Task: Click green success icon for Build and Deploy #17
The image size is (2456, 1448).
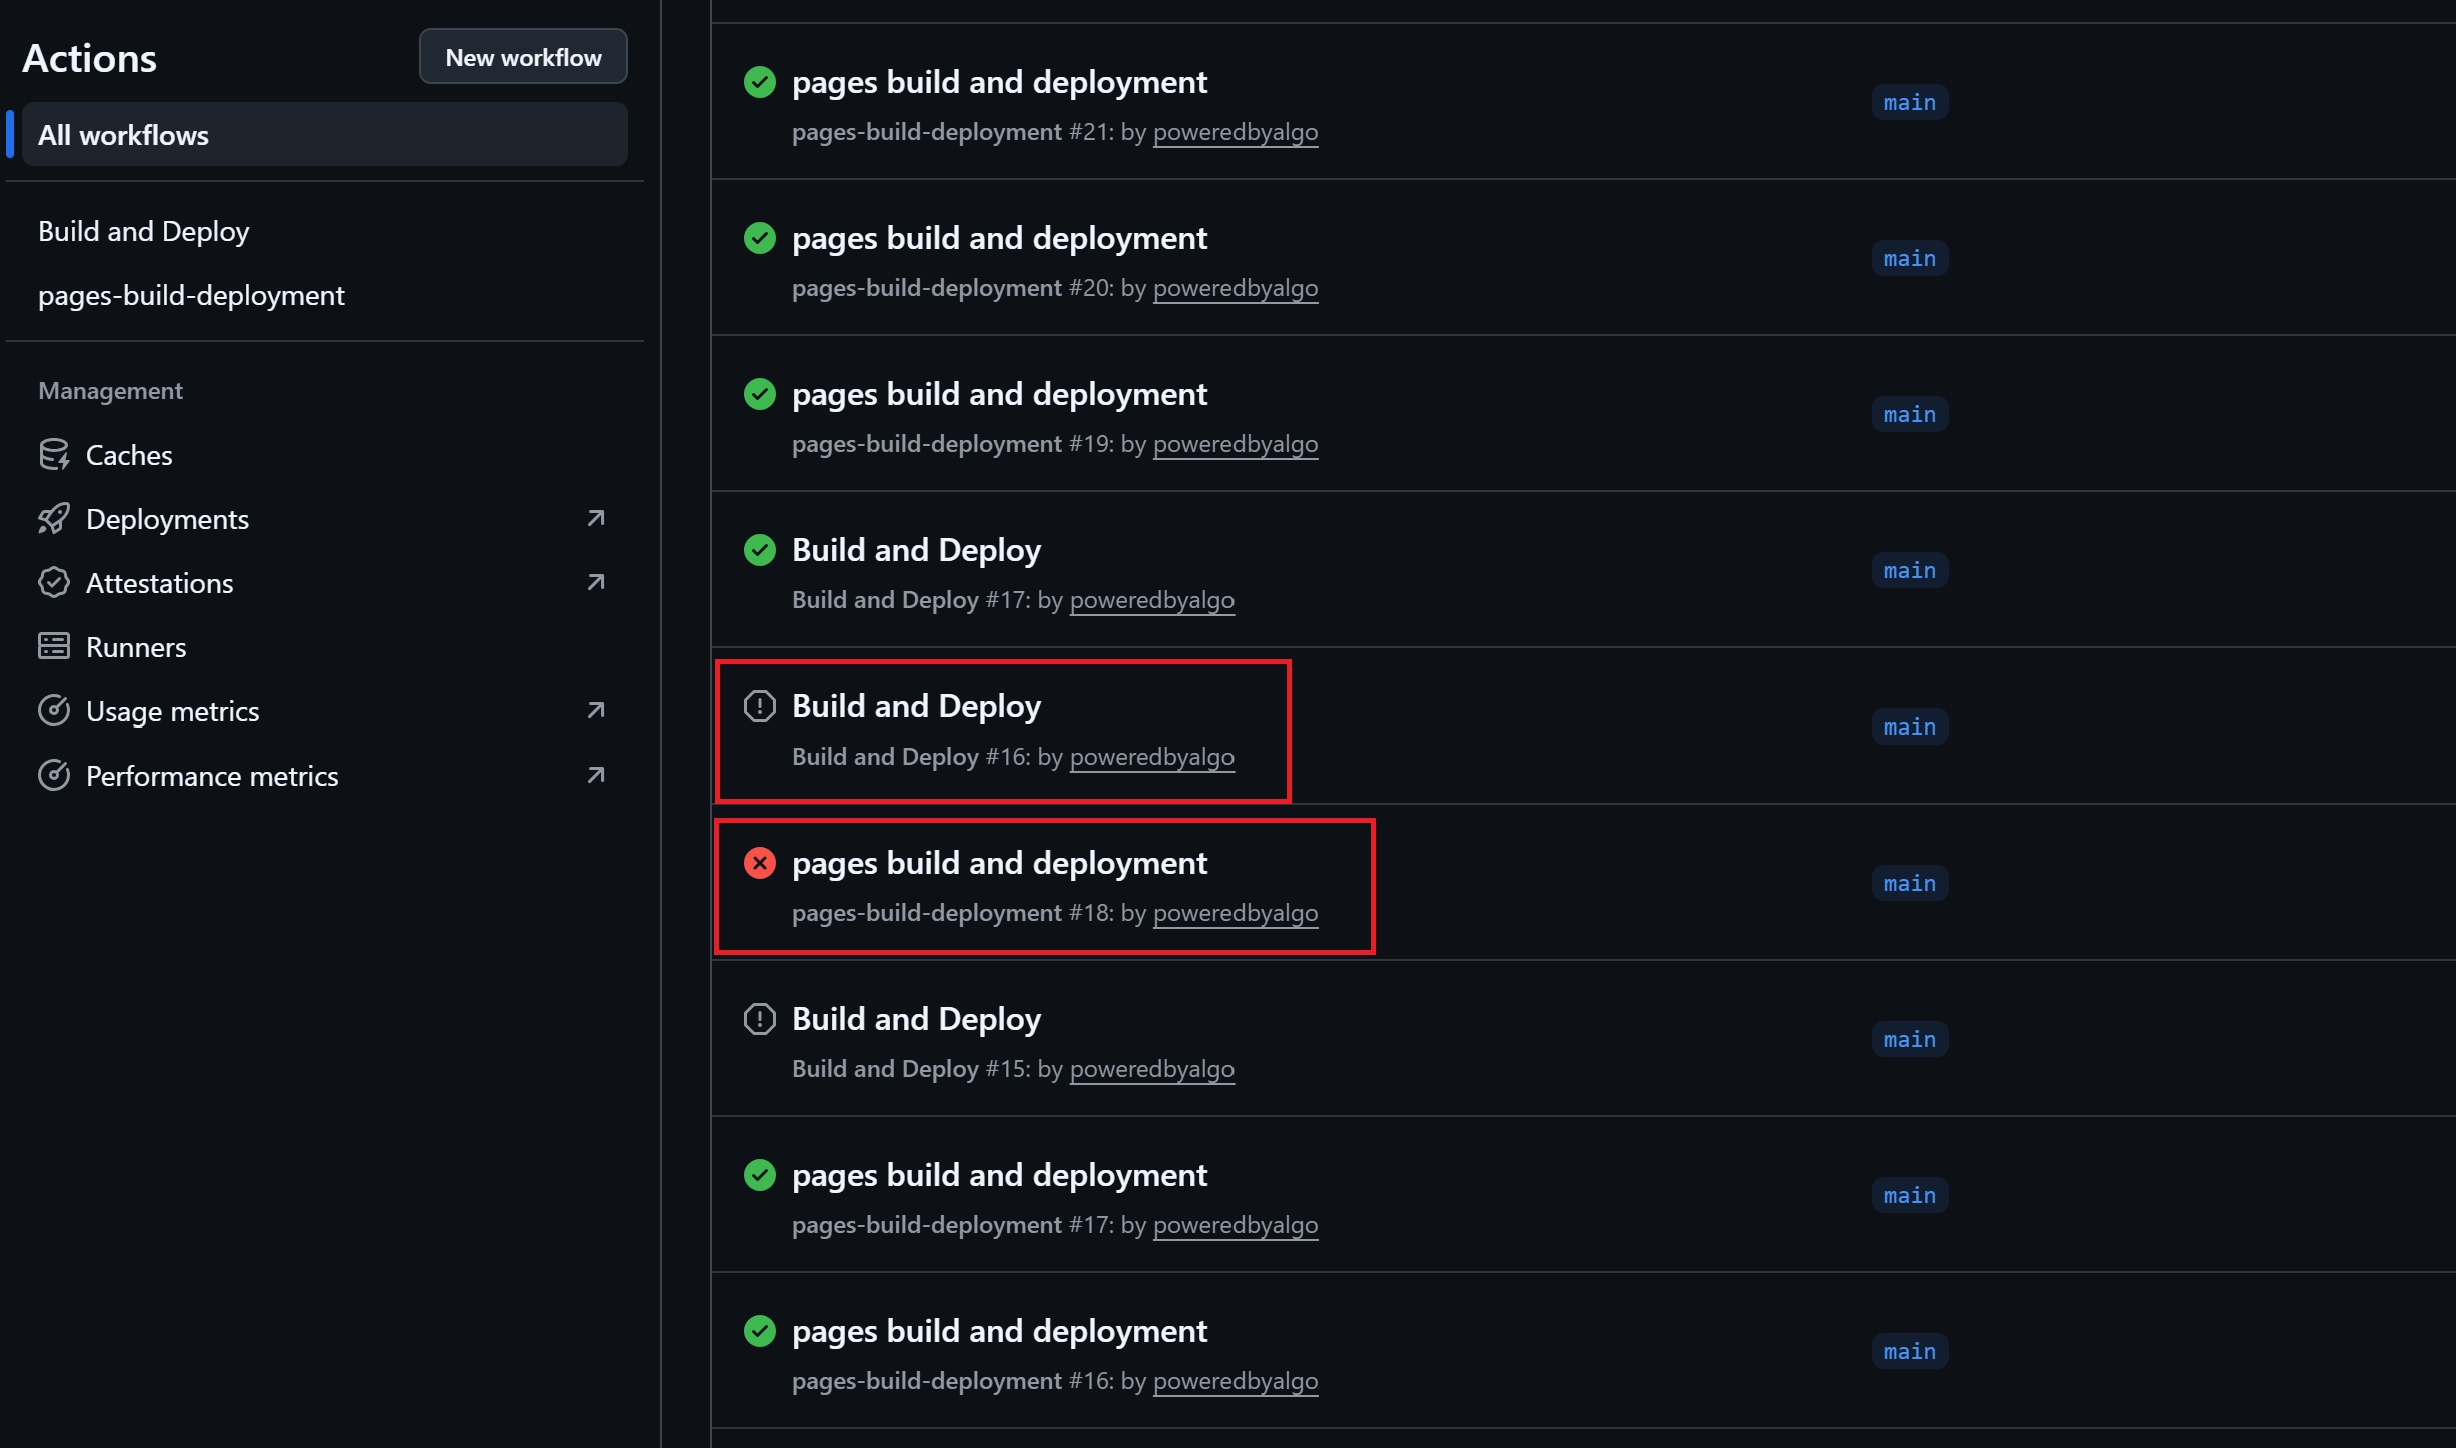Action: click(x=760, y=550)
